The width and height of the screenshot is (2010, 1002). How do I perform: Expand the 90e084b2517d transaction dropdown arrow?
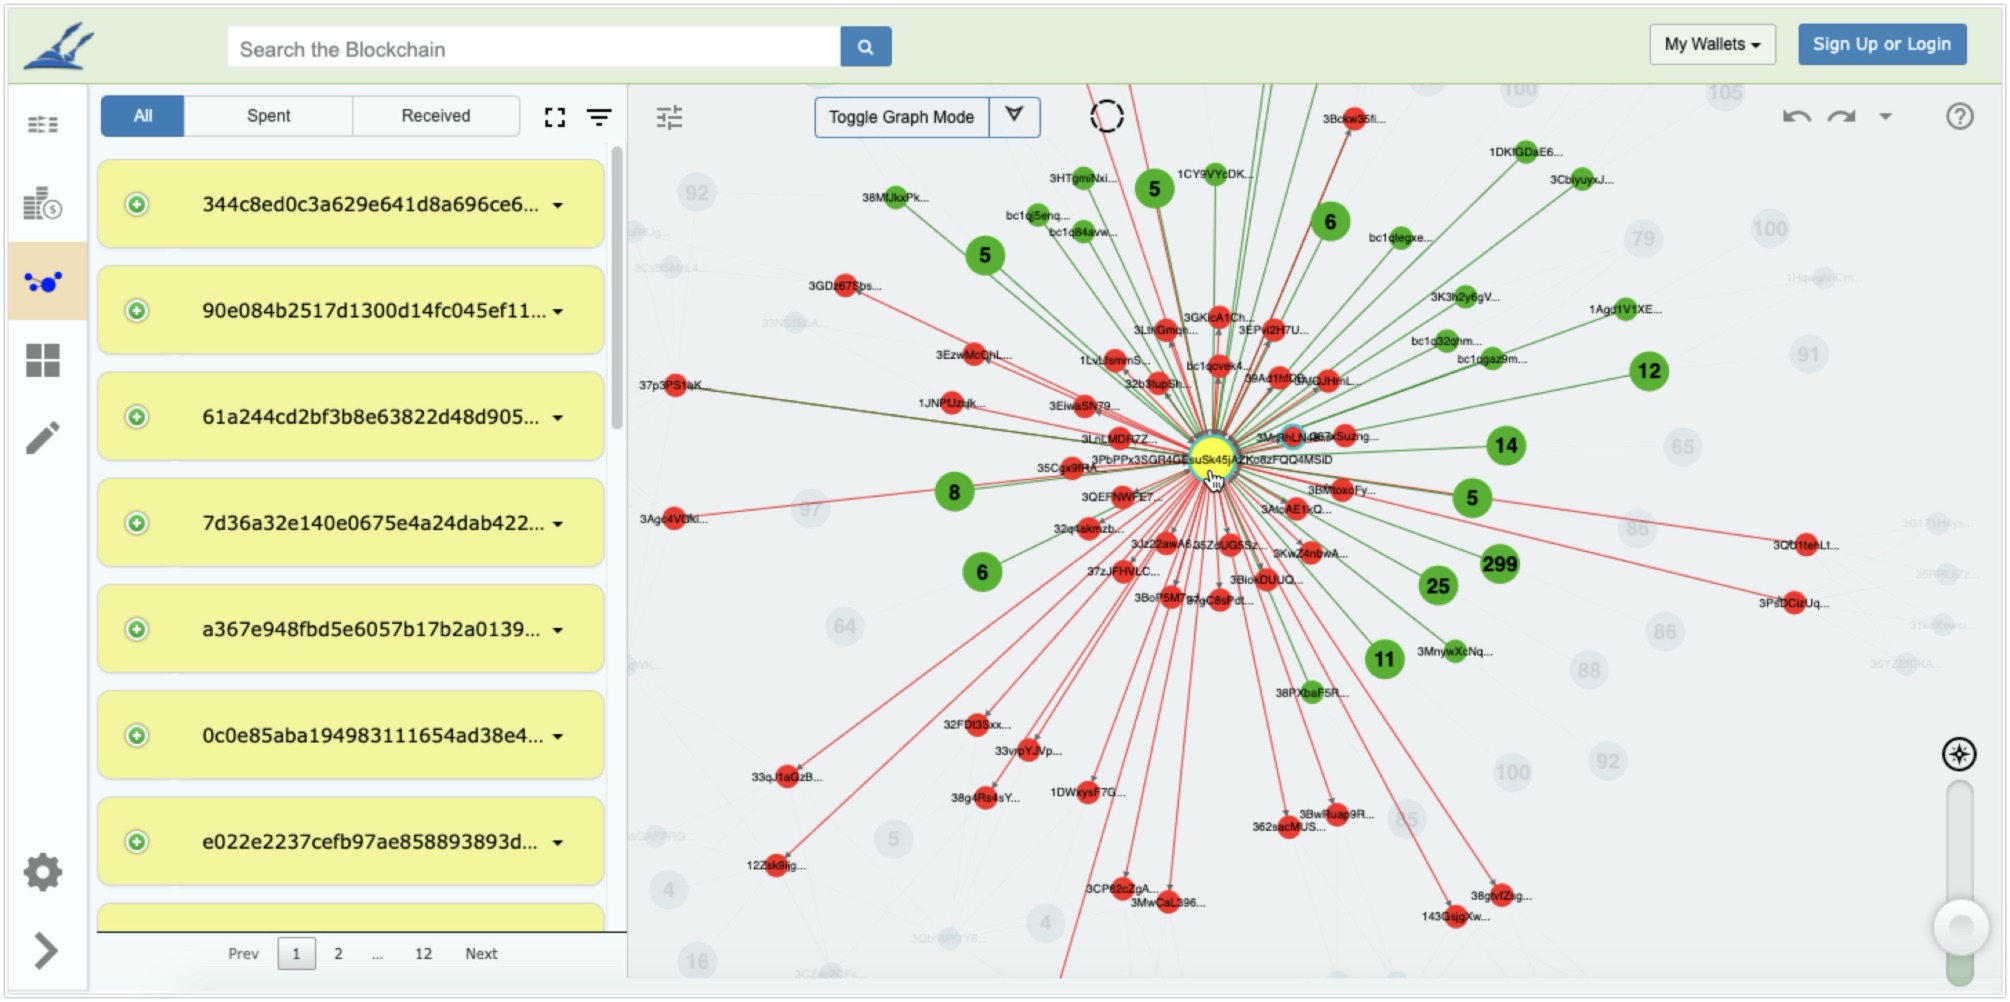pyautogui.click(x=558, y=312)
